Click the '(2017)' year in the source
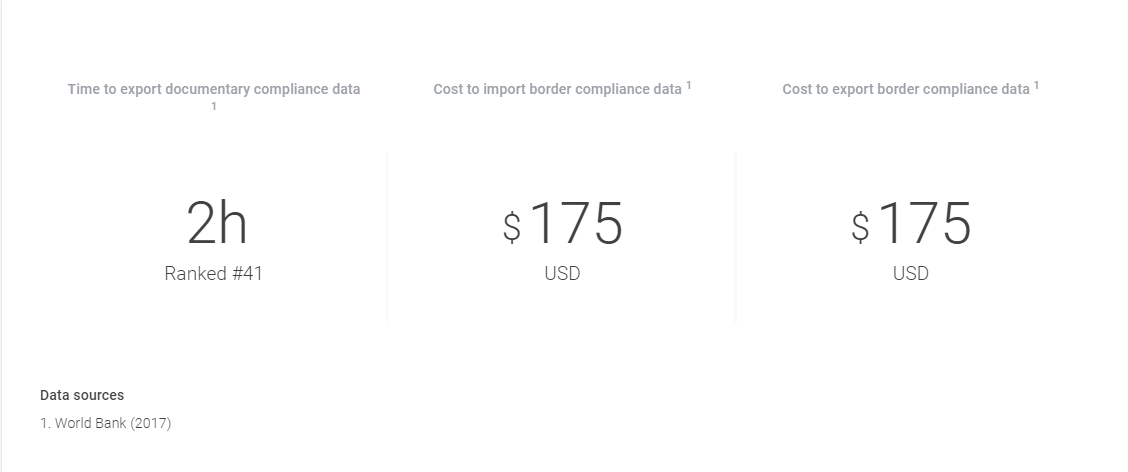 (151, 423)
